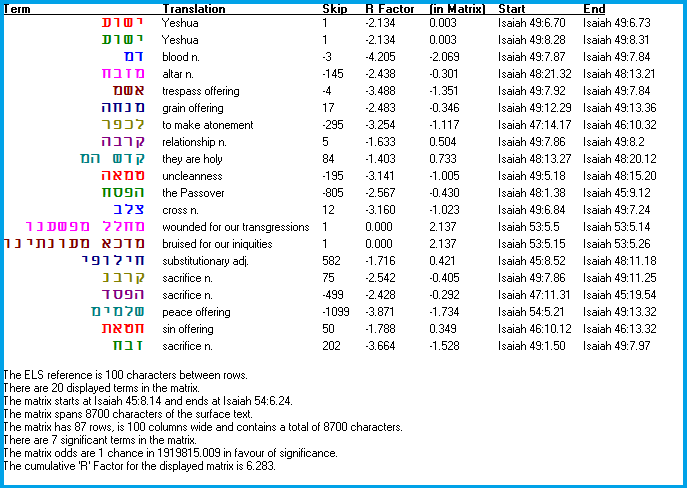Click the Start column header
687x488 pixels.
tap(512, 9)
